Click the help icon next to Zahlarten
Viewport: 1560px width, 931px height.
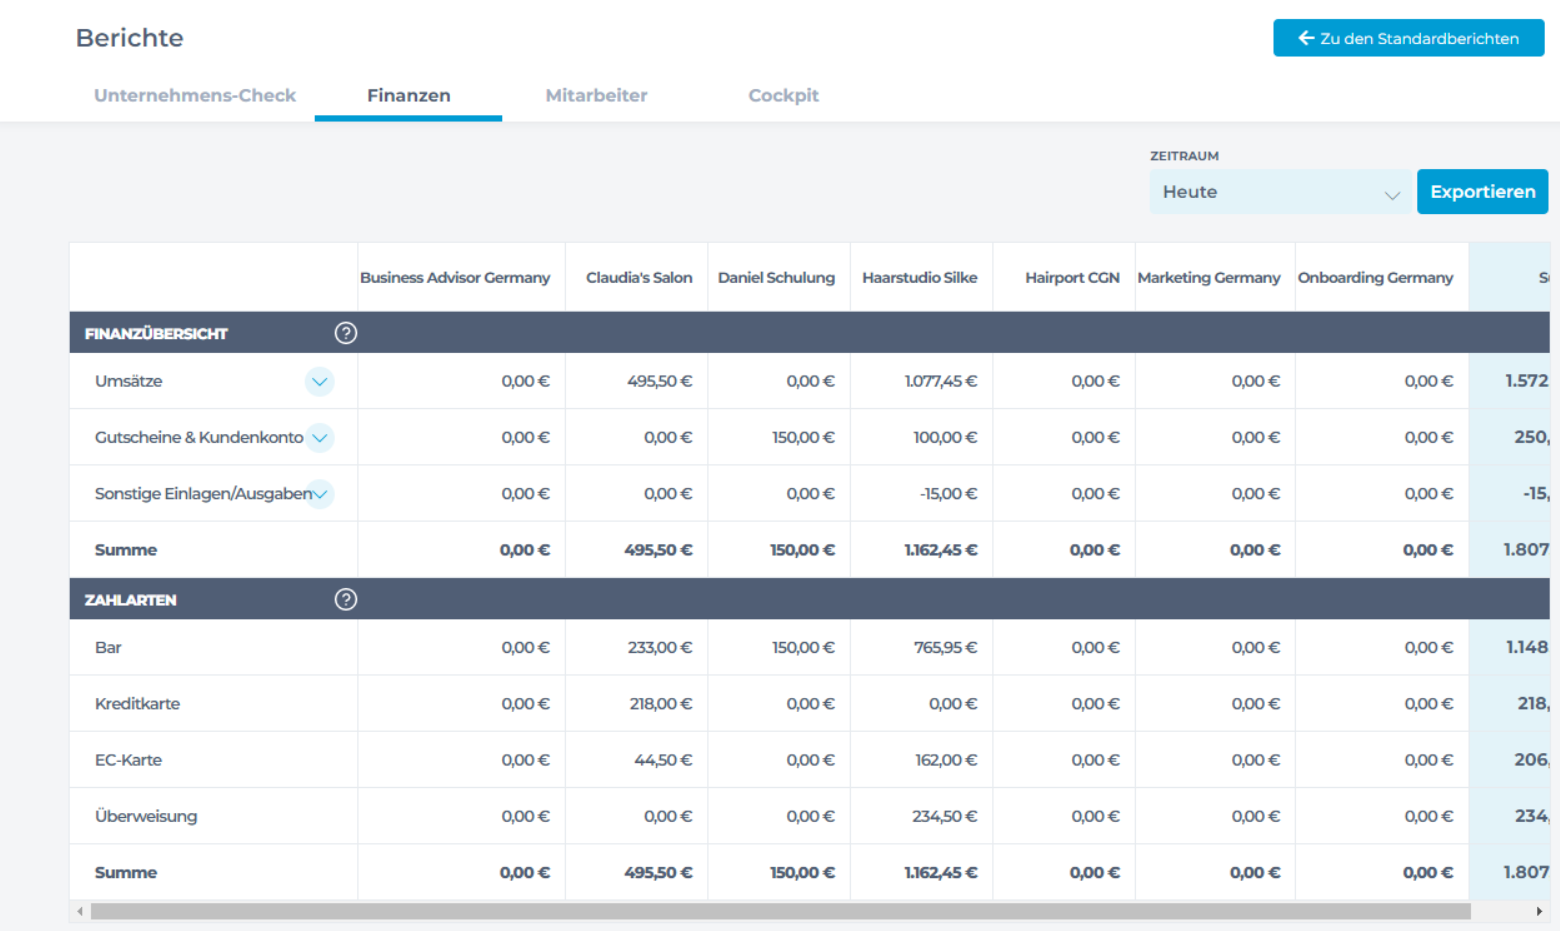(346, 600)
